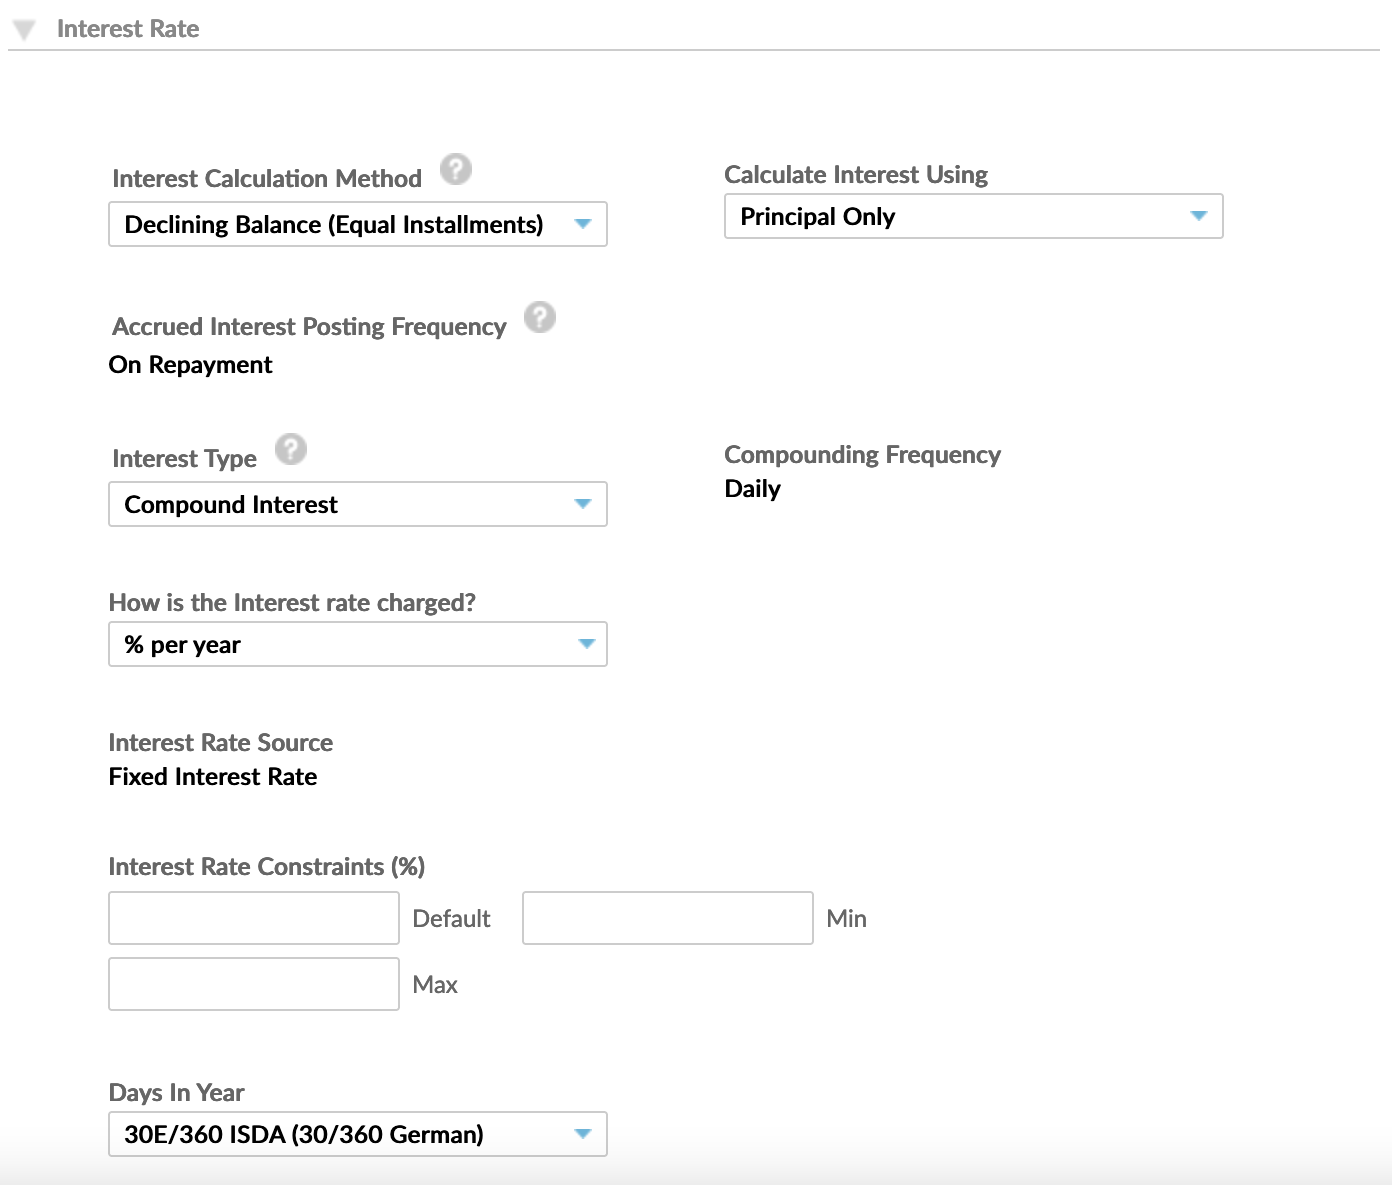Click the Interest Type help icon
This screenshot has height=1185, width=1392.
coord(291,450)
